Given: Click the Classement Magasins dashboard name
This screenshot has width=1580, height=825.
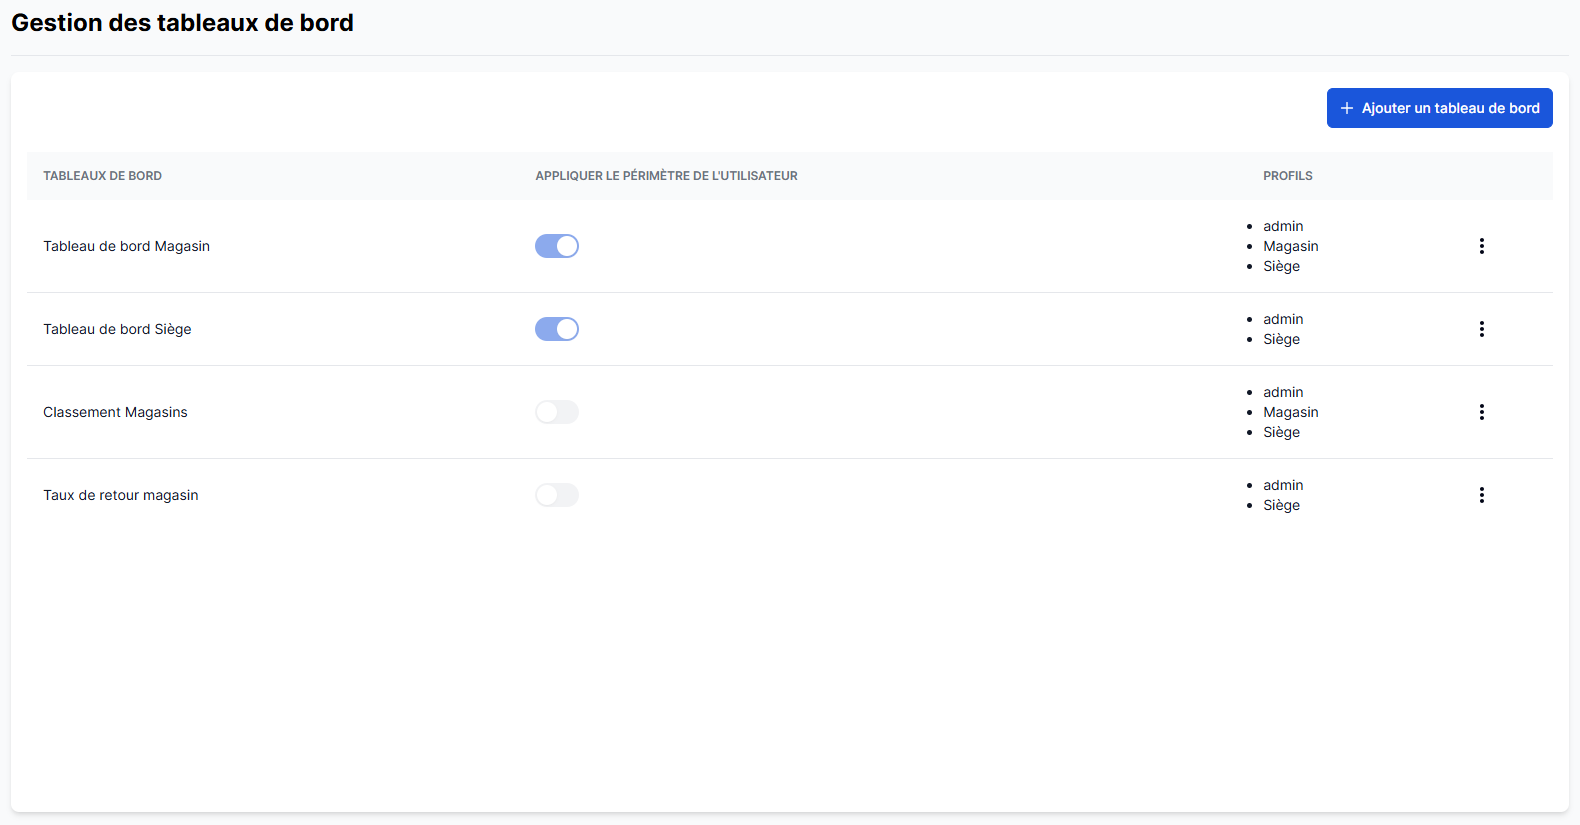Looking at the screenshot, I should tap(115, 412).
